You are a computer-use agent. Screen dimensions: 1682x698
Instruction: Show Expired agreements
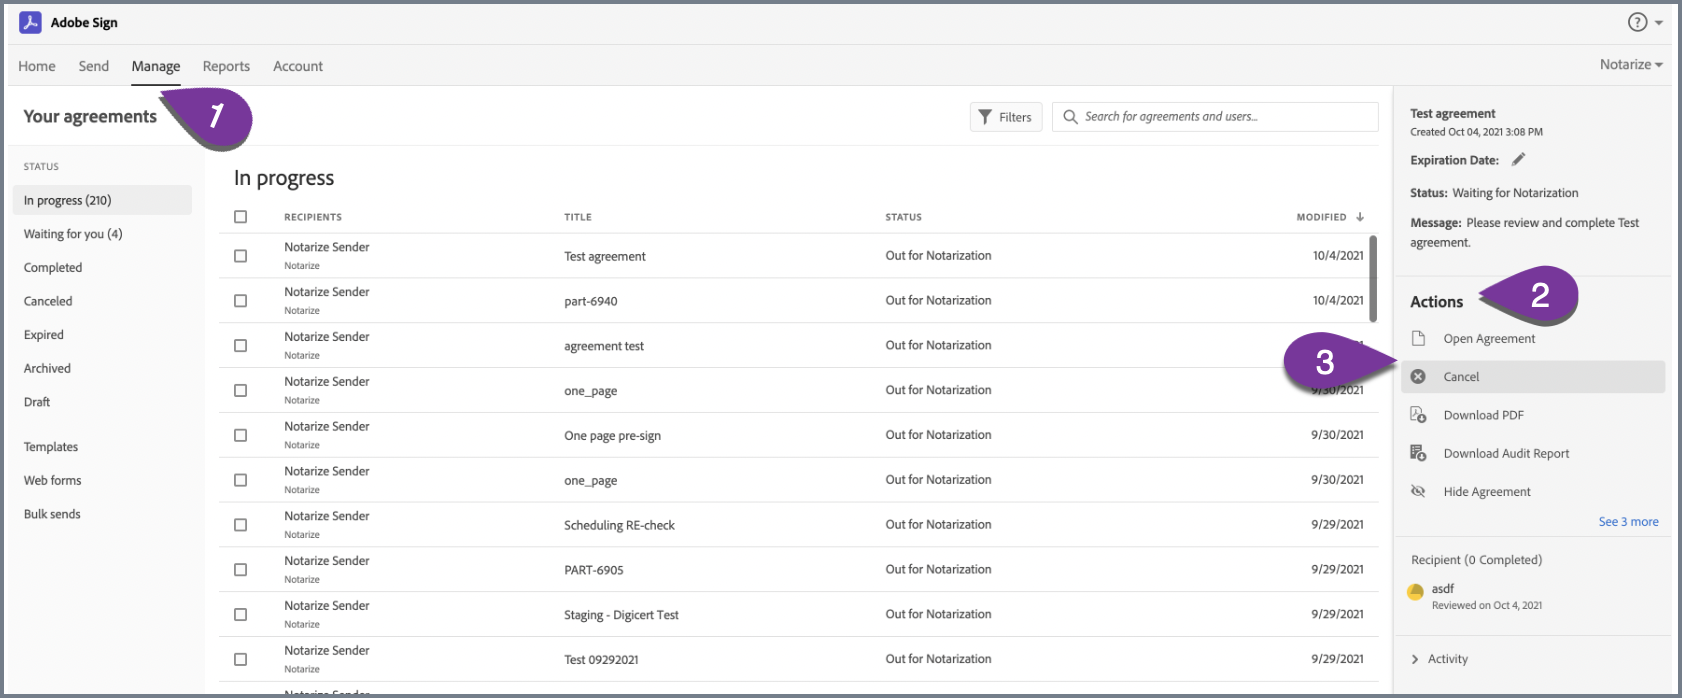[44, 335]
